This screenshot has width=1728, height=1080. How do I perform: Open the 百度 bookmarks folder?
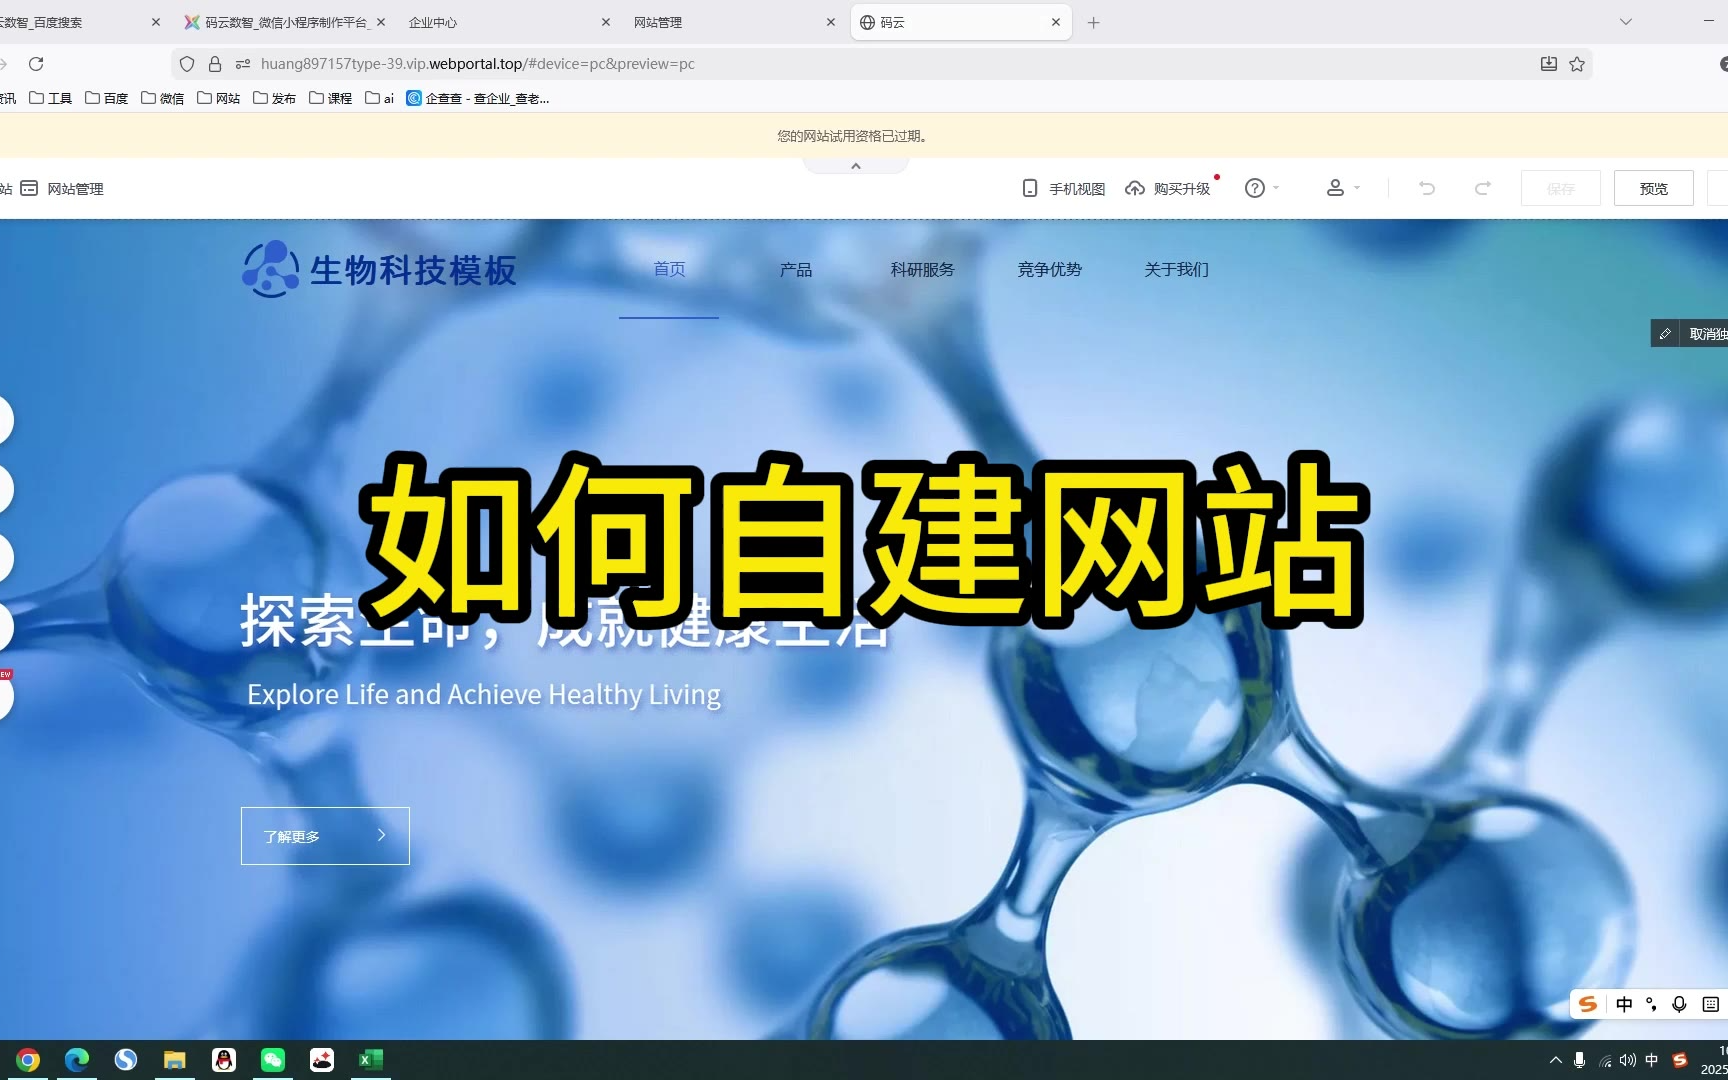(107, 98)
